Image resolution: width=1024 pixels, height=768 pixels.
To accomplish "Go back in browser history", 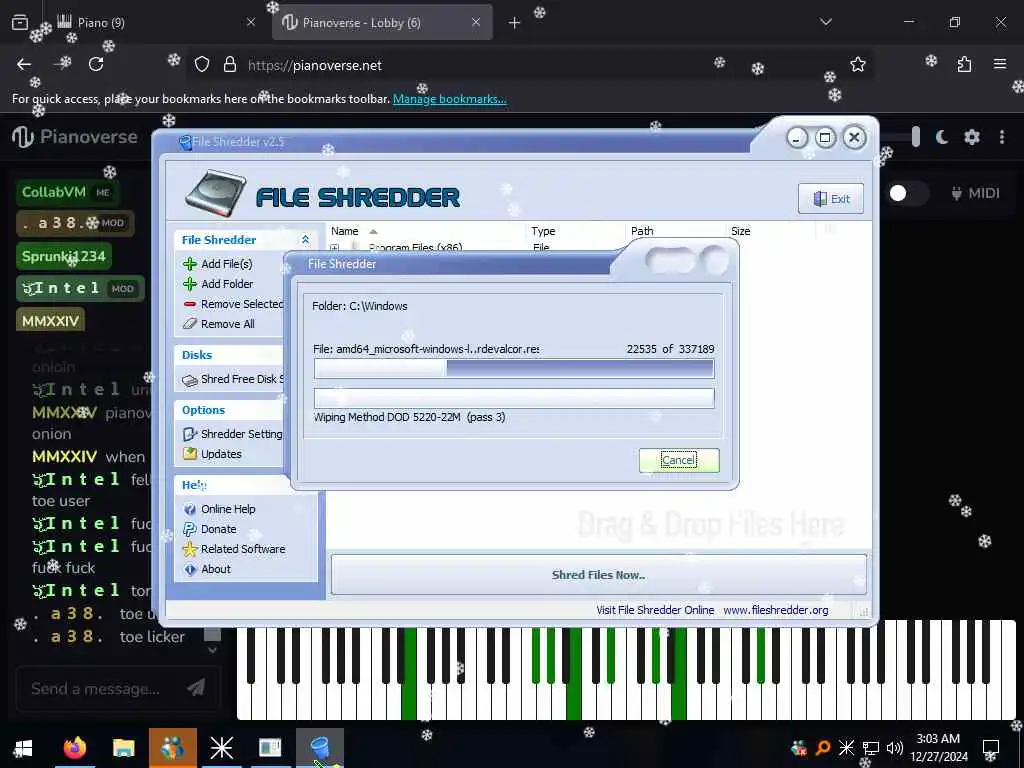I will (24, 64).
